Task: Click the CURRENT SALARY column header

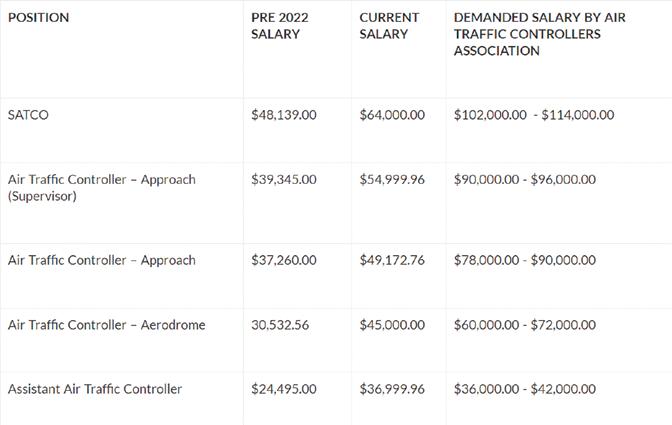Action: [389, 26]
